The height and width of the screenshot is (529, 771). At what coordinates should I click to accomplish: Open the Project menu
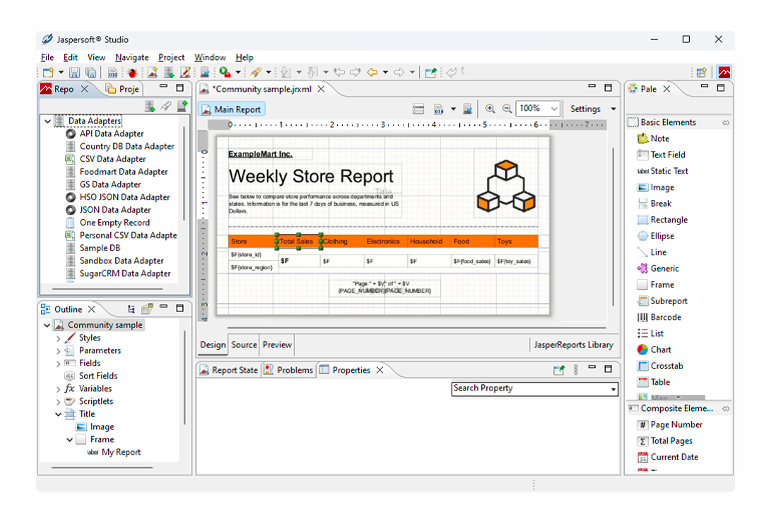[171, 58]
